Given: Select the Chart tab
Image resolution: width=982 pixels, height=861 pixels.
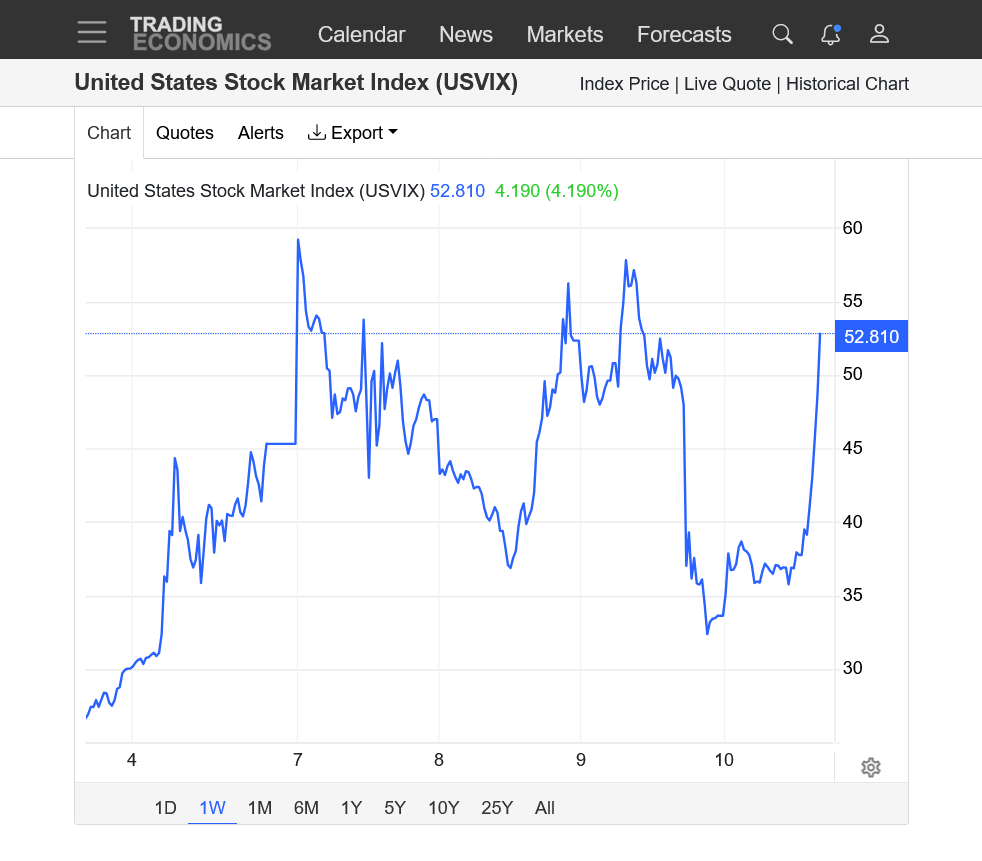Looking at the screenshot, I should click(x=109, y=133).
